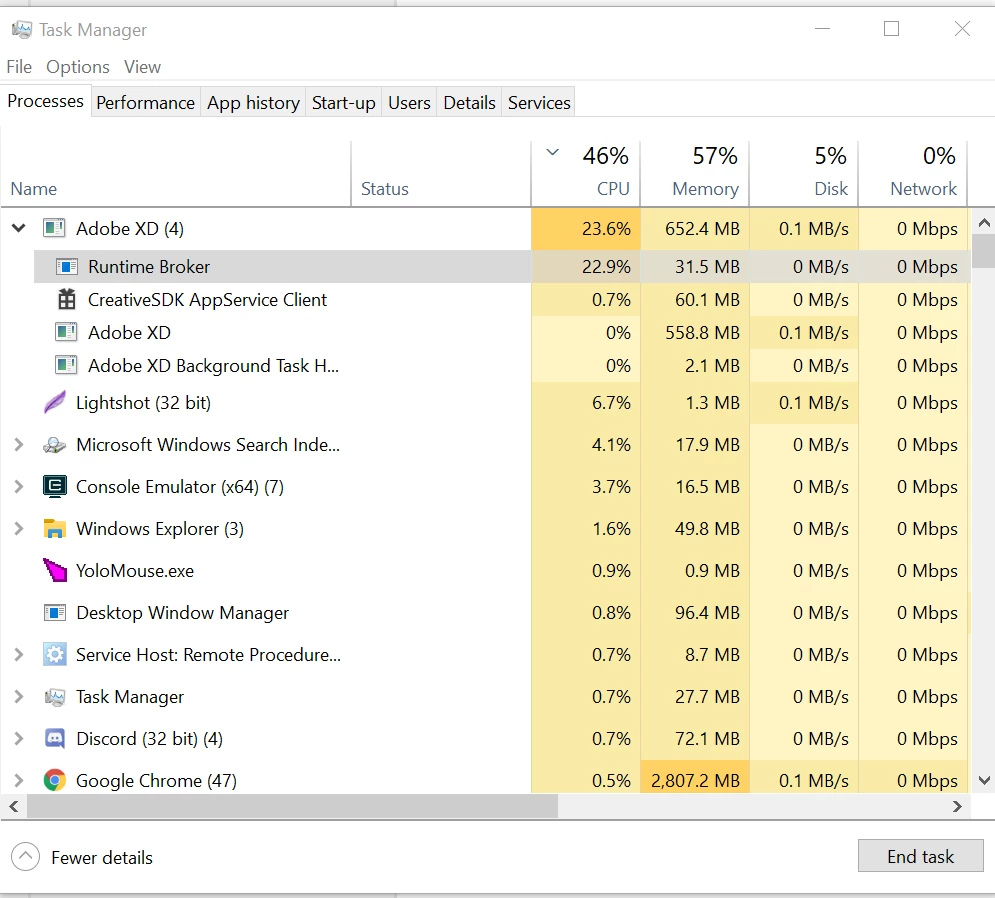
Task: Open the View menu
Action: (142, 67)
